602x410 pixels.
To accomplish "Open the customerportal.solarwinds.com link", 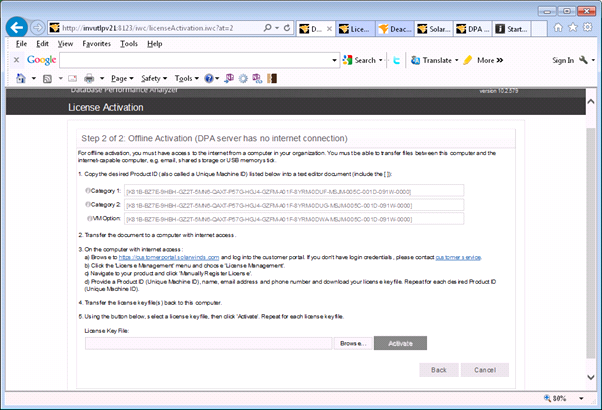I will [x=169, y=257].
